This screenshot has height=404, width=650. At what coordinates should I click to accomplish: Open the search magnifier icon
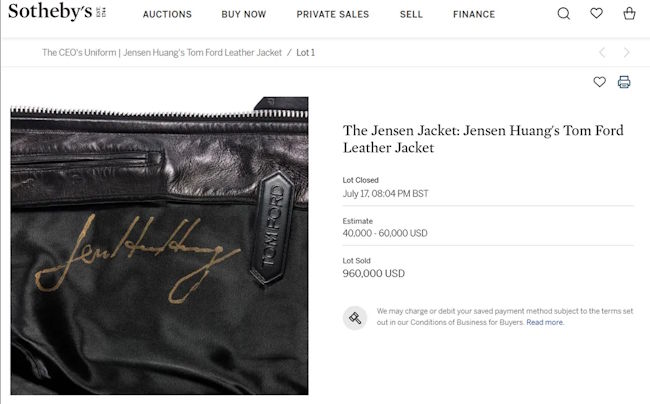tap(563, 14)
